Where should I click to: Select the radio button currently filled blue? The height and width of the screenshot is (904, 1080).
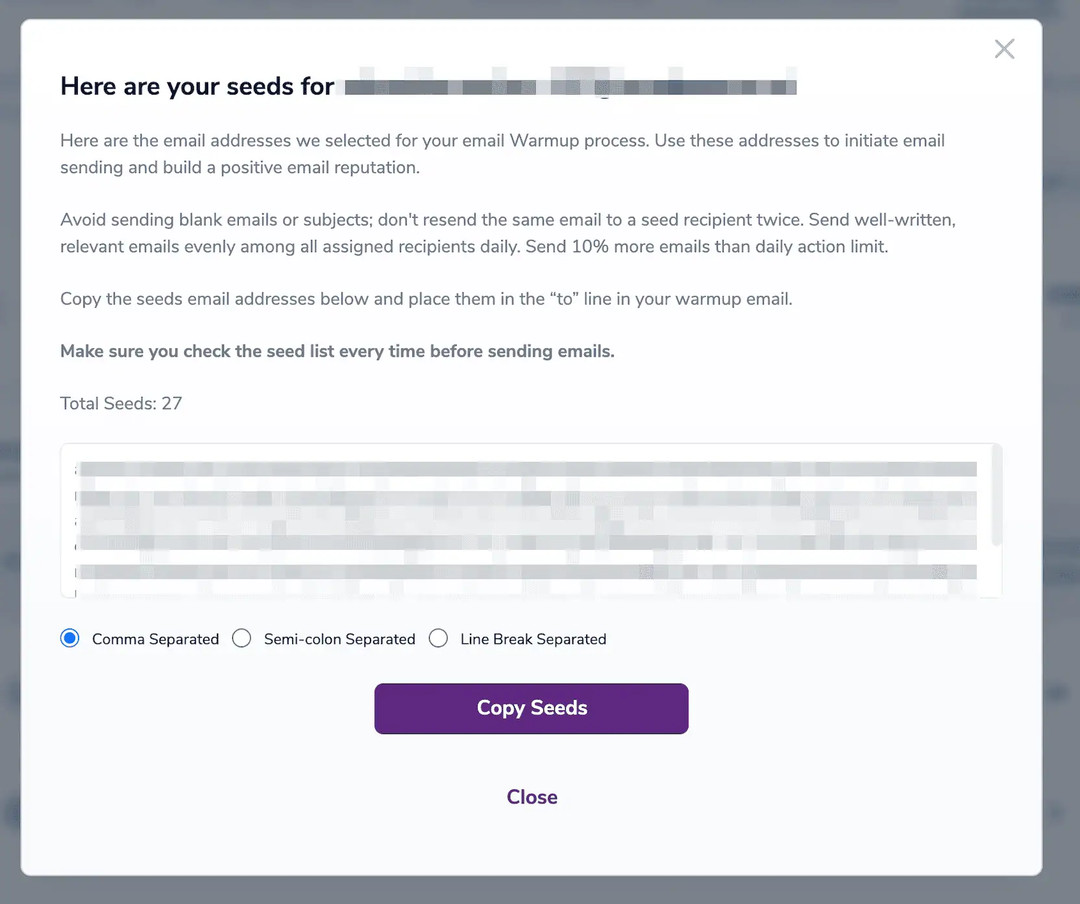click(x=69, y=638)
